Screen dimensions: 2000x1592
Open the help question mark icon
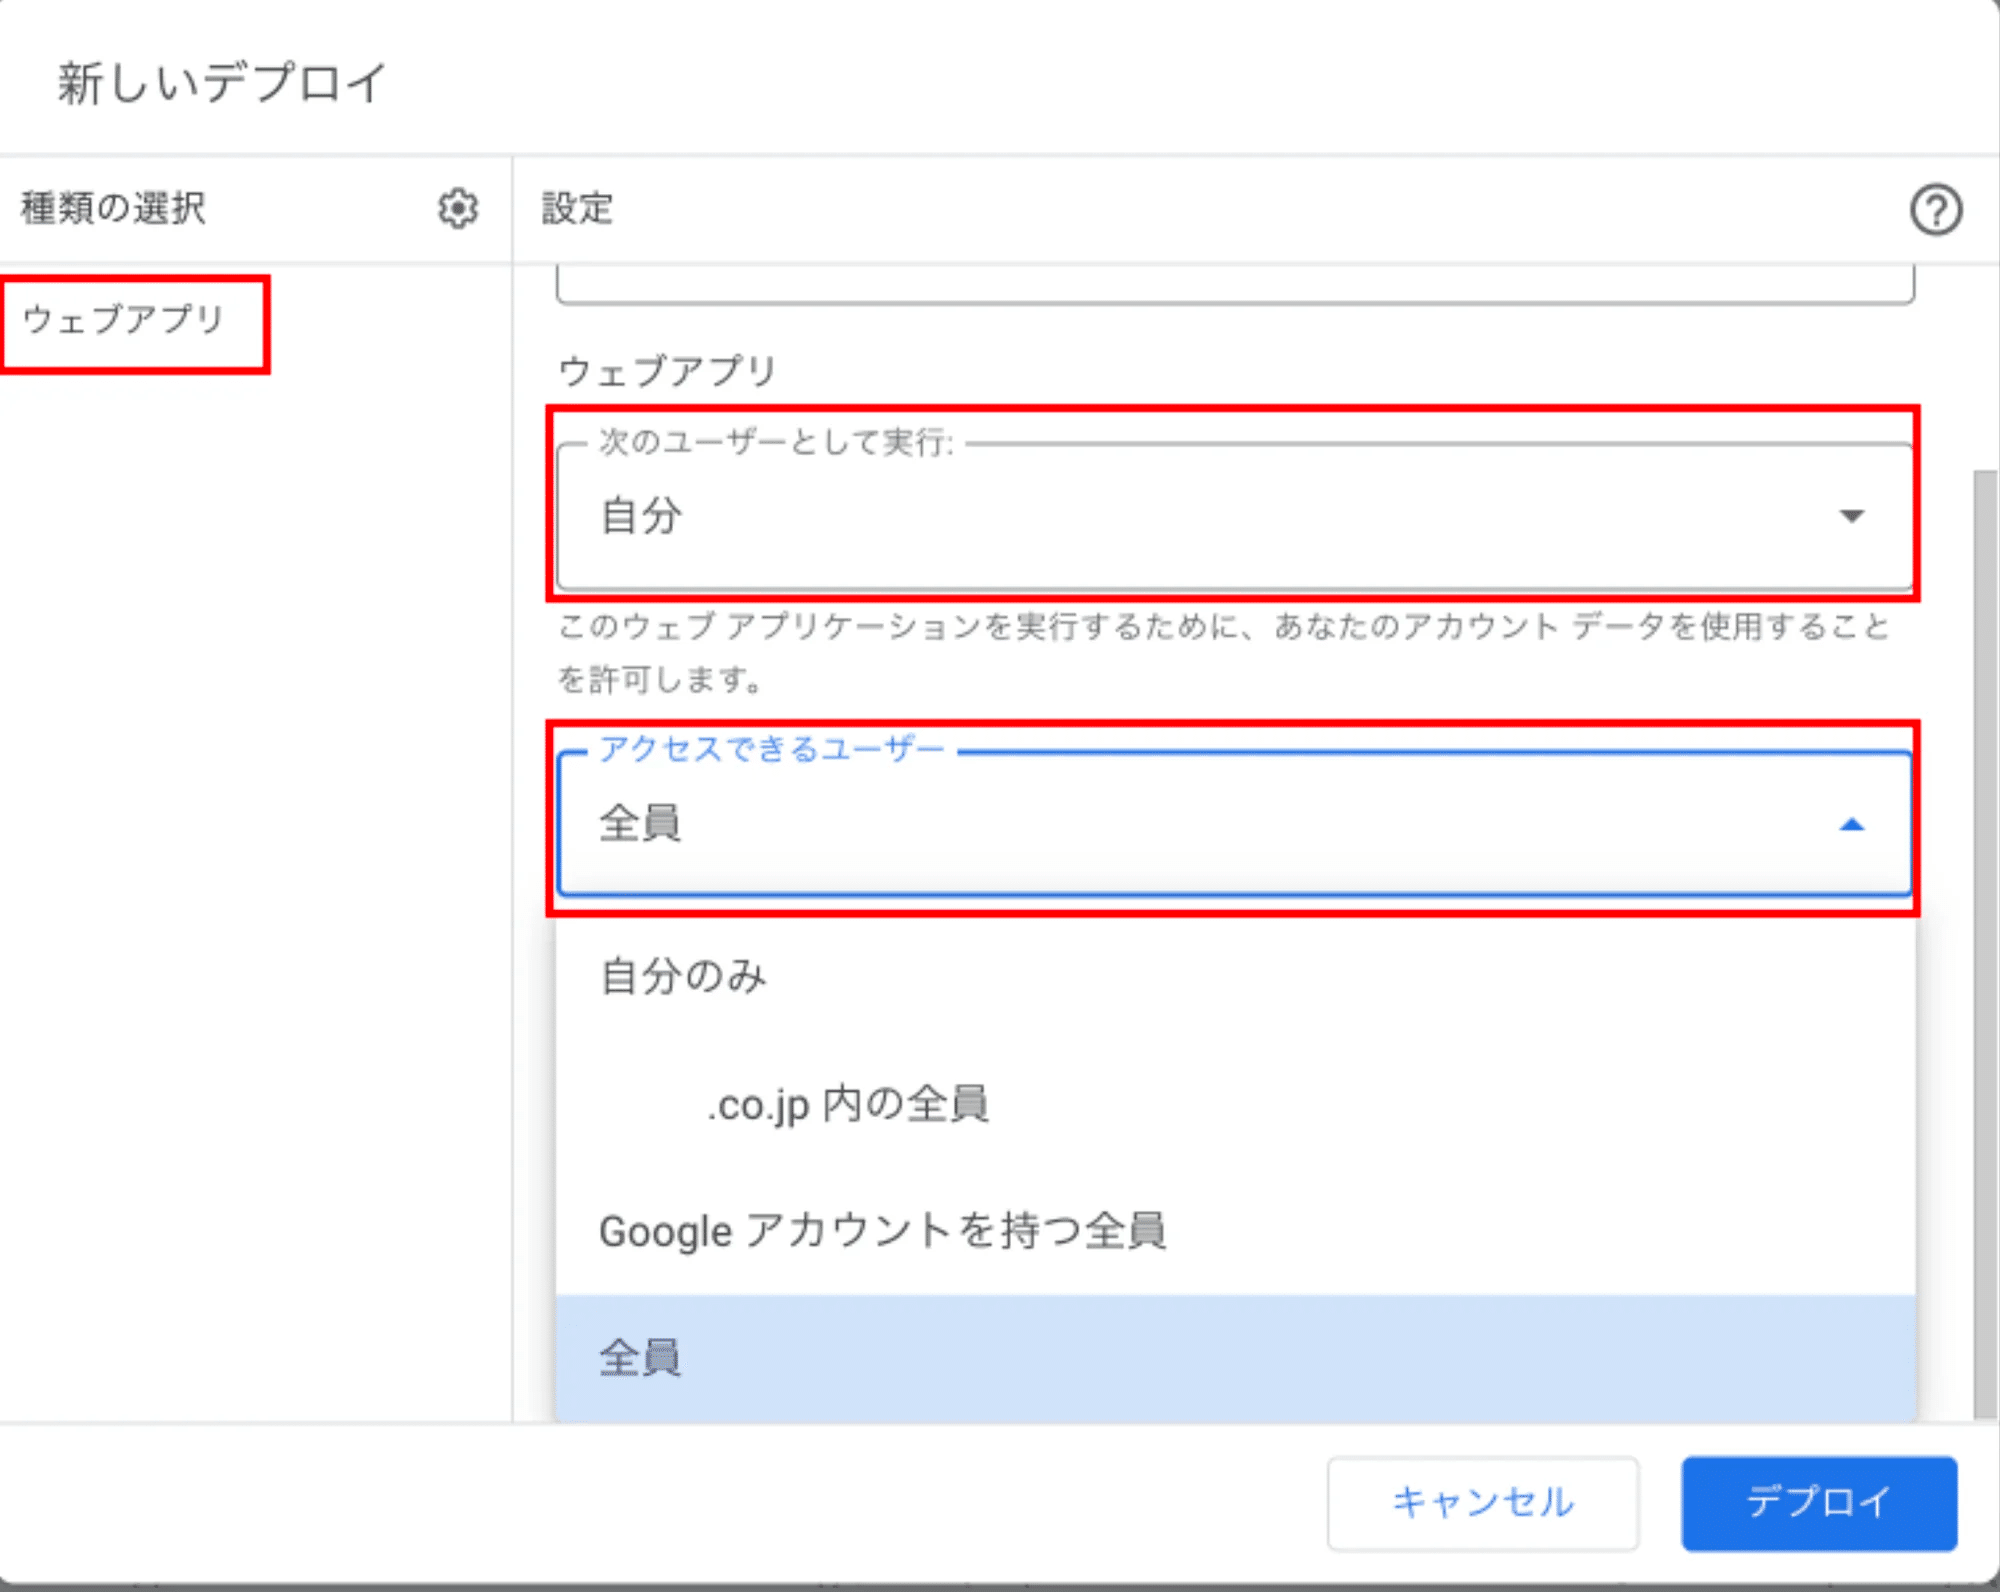coord(1935,210)
